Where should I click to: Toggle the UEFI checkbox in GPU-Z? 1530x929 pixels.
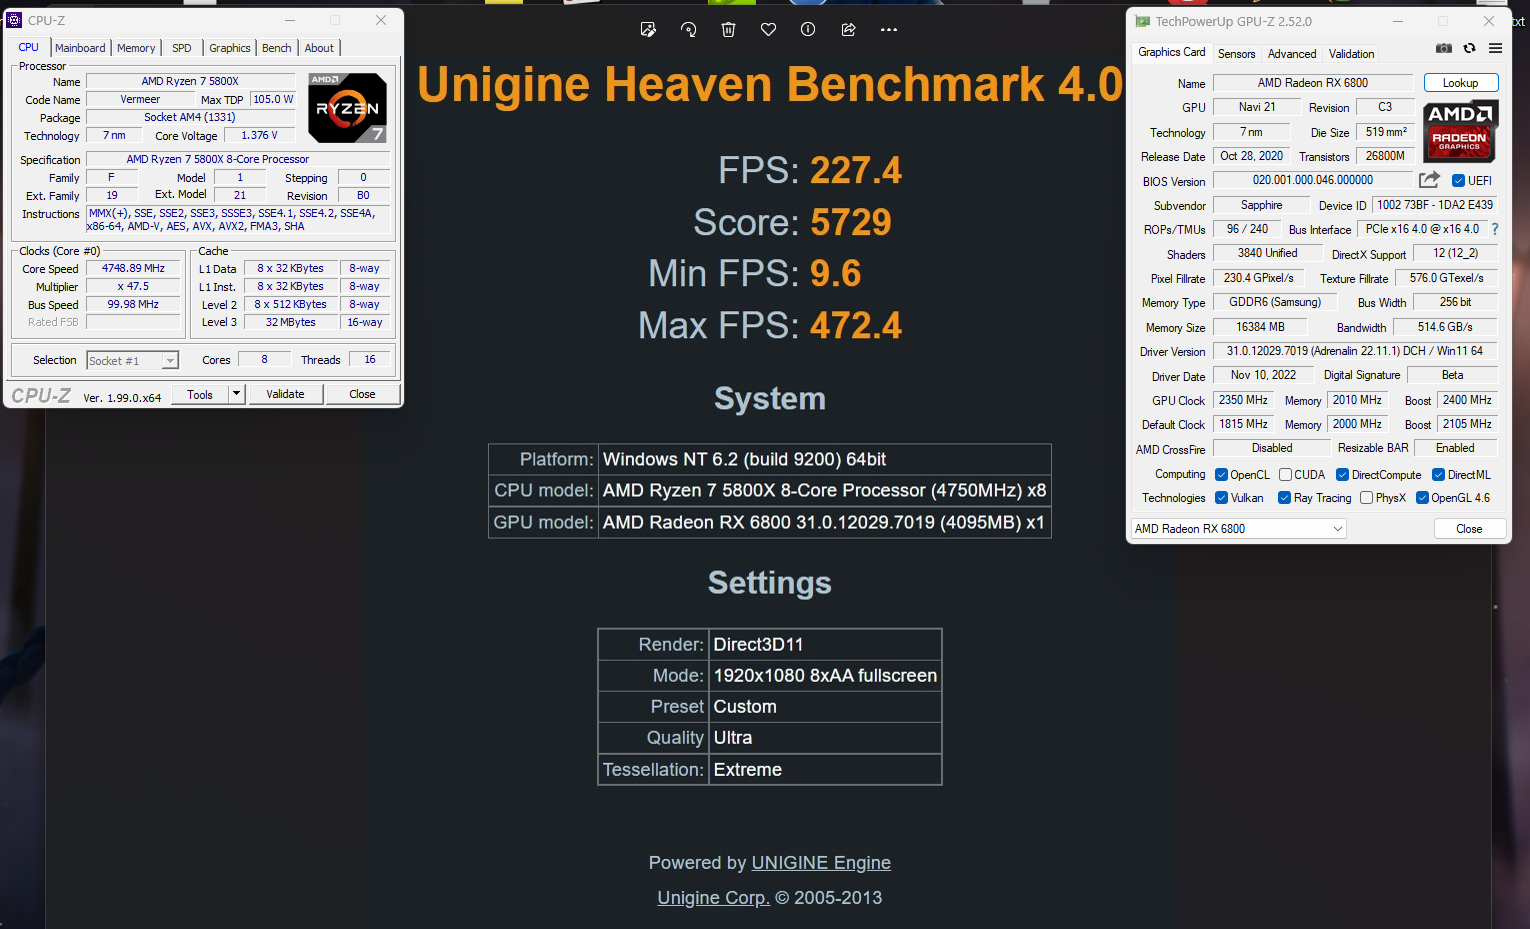coord(1458,181)
